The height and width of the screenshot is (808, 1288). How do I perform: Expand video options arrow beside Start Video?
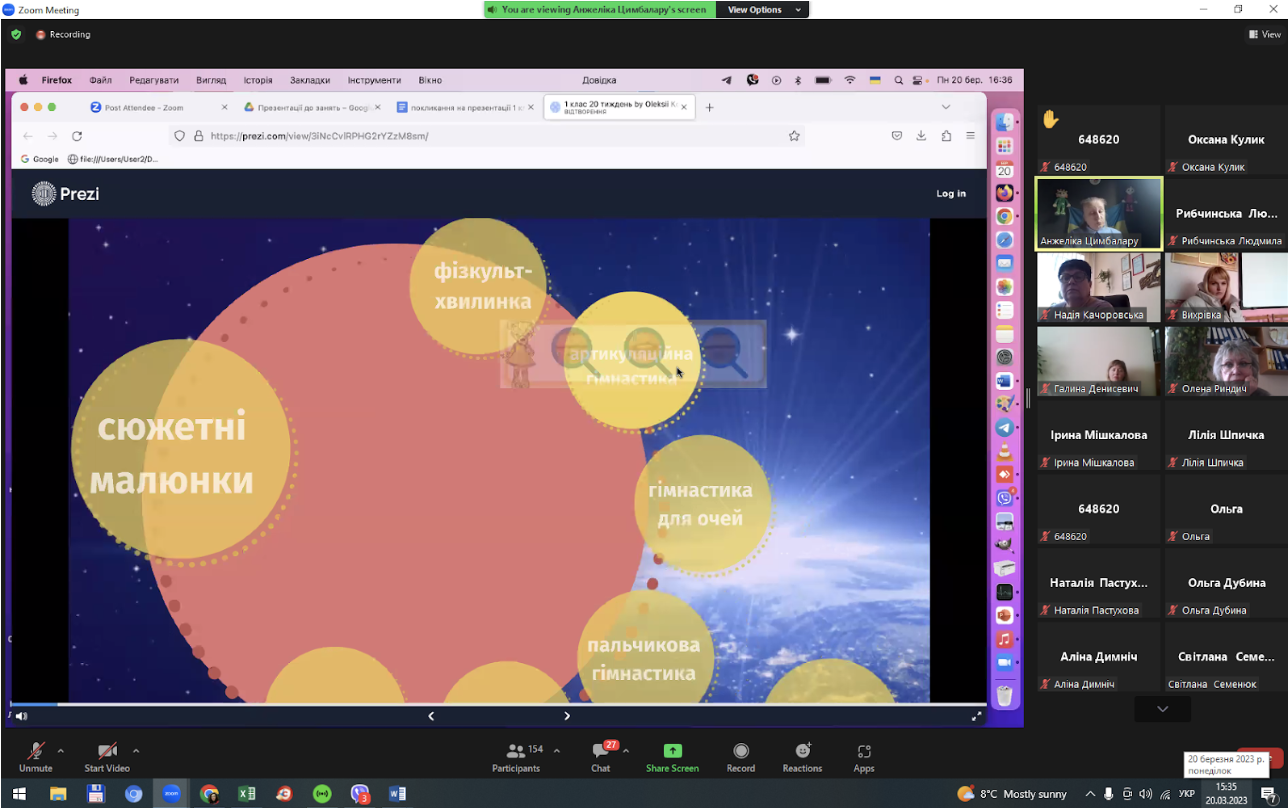click(136, 750)
